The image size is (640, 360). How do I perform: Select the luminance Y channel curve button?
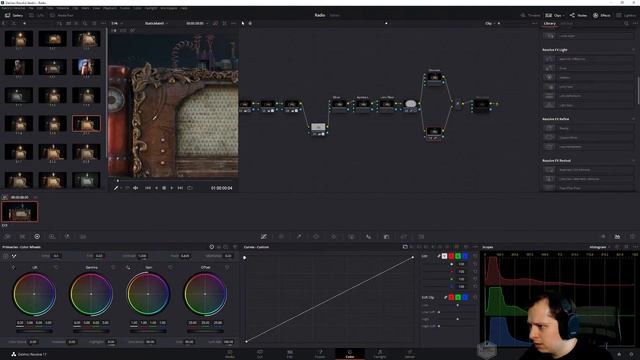pos(444,256)
